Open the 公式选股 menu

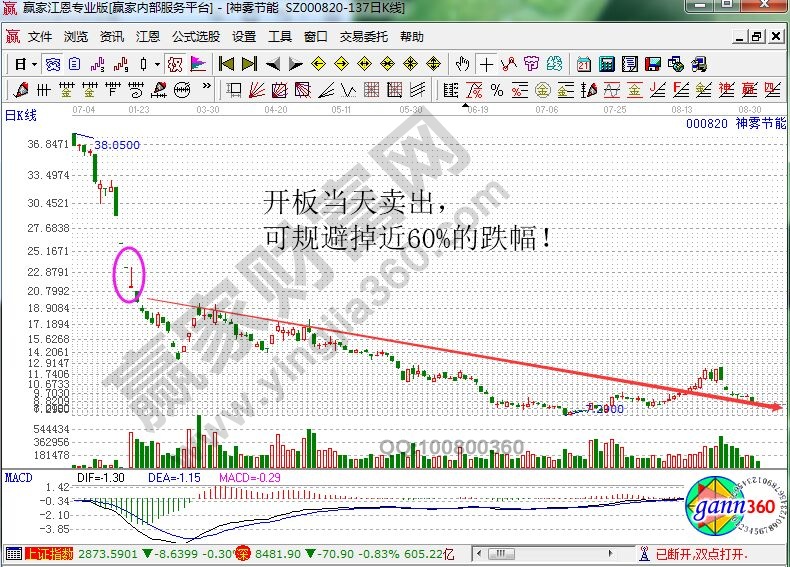coord(195,37)
